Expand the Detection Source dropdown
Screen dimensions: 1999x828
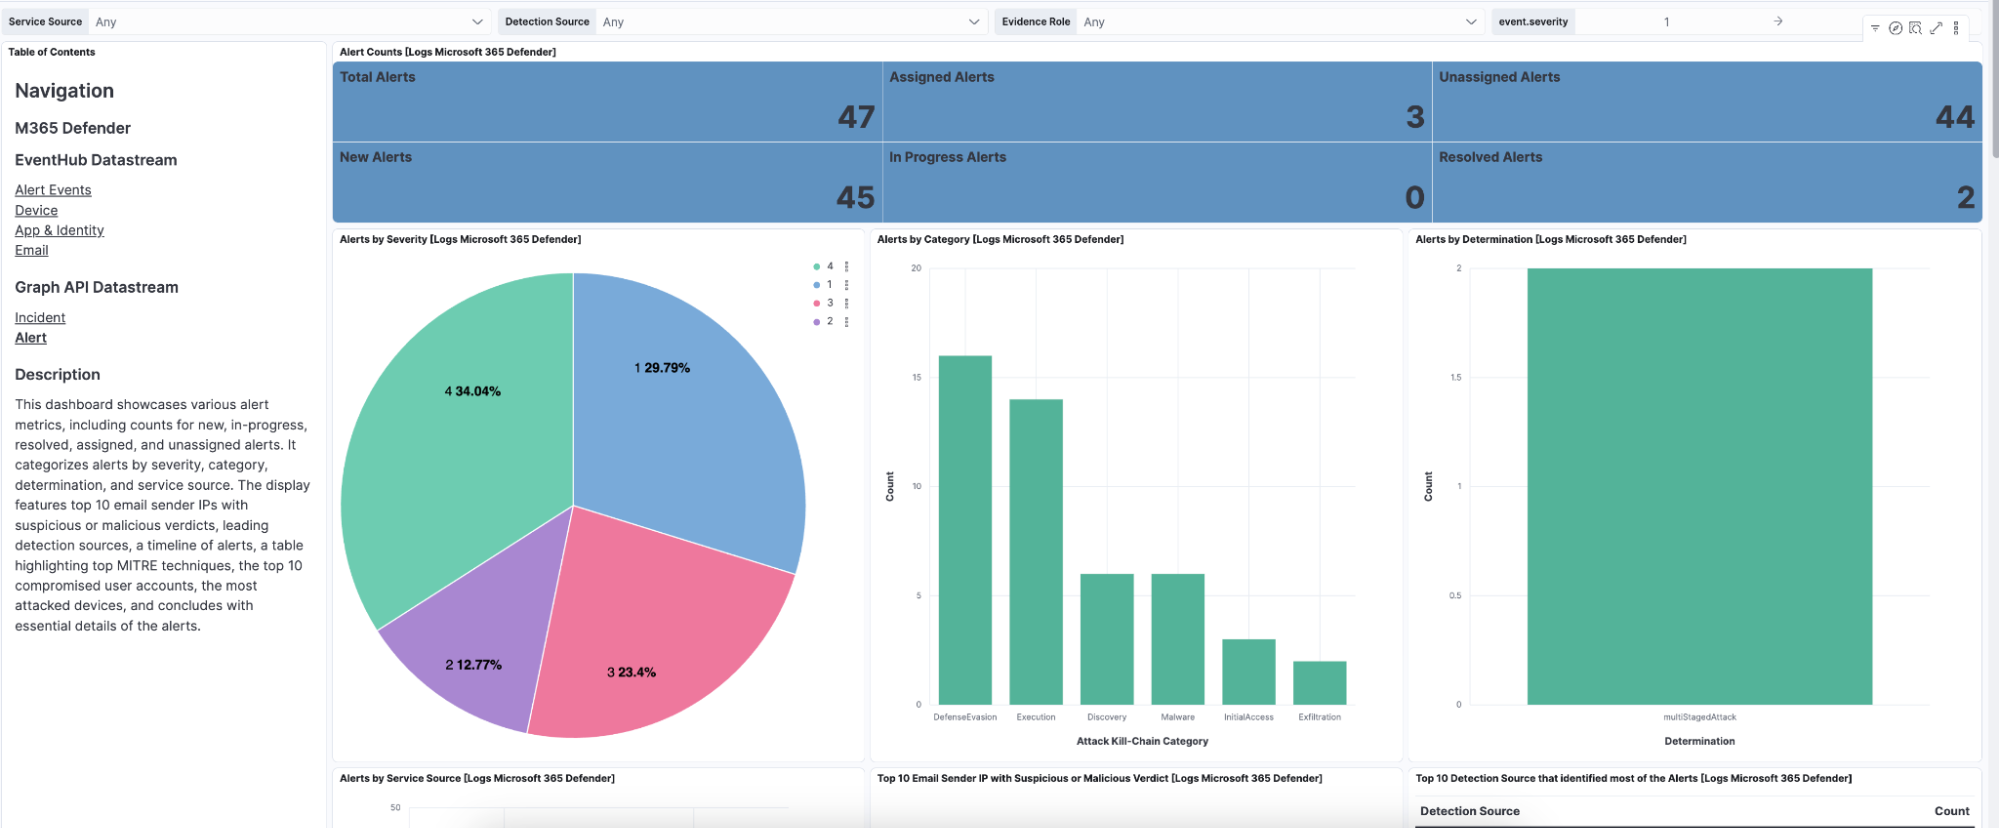coord(974,22)
